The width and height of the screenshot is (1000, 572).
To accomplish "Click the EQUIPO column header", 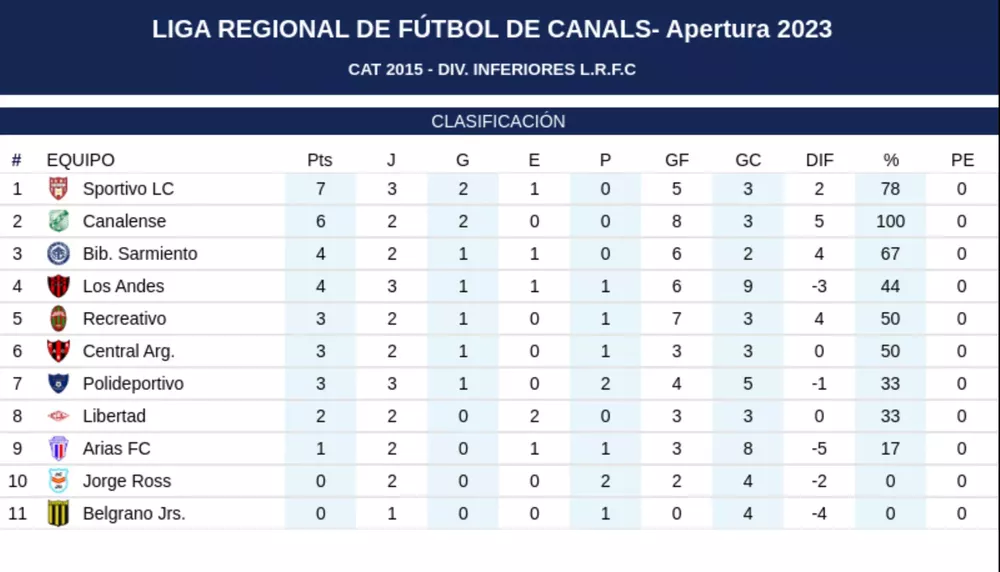I will pos(81,160).
